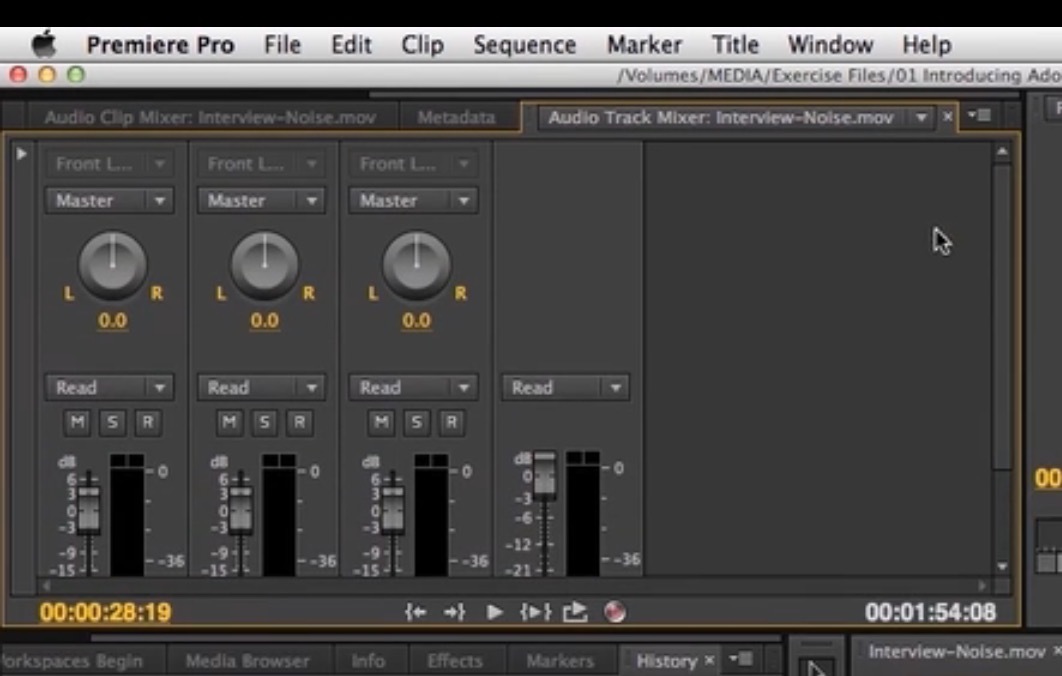Open the Title menu
1062x676 pixels.
[x=735, y=45]
